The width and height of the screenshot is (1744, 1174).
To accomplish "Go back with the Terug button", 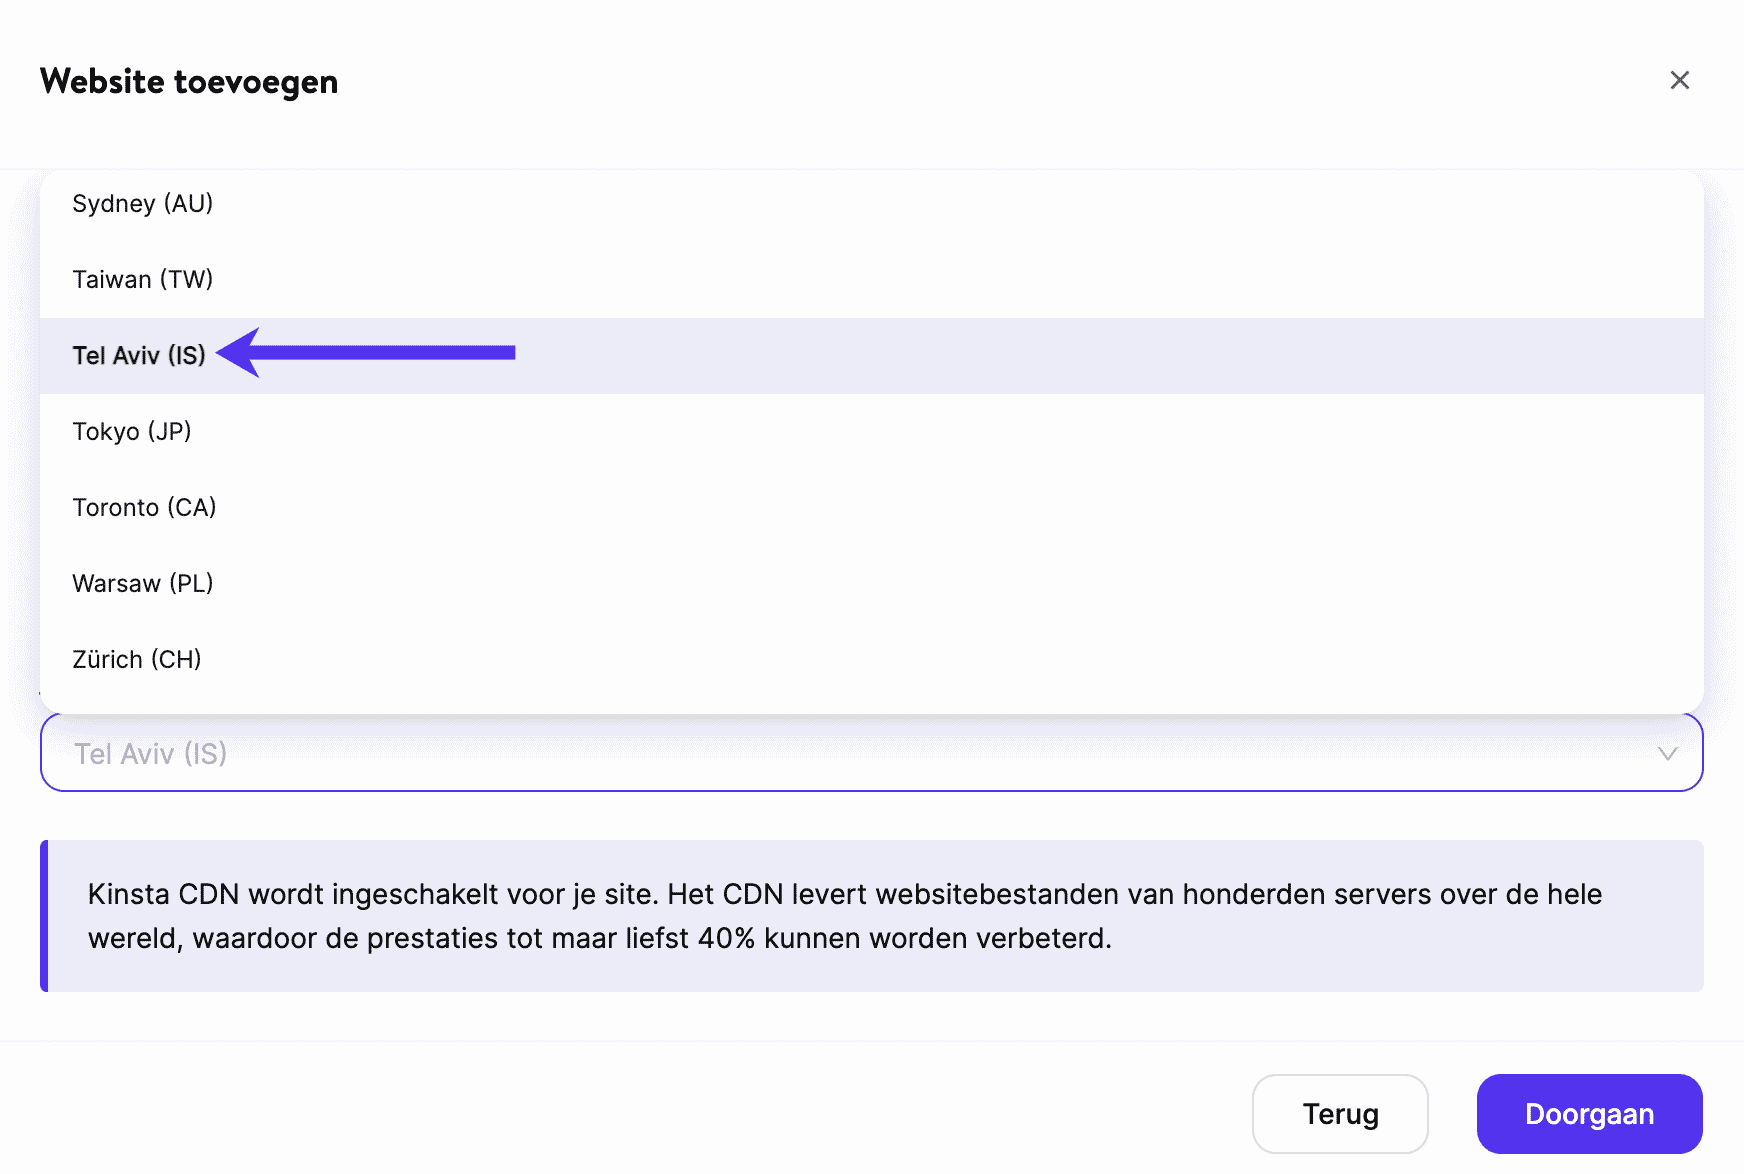I will pyautogui.click(x=1339, y=1114).
